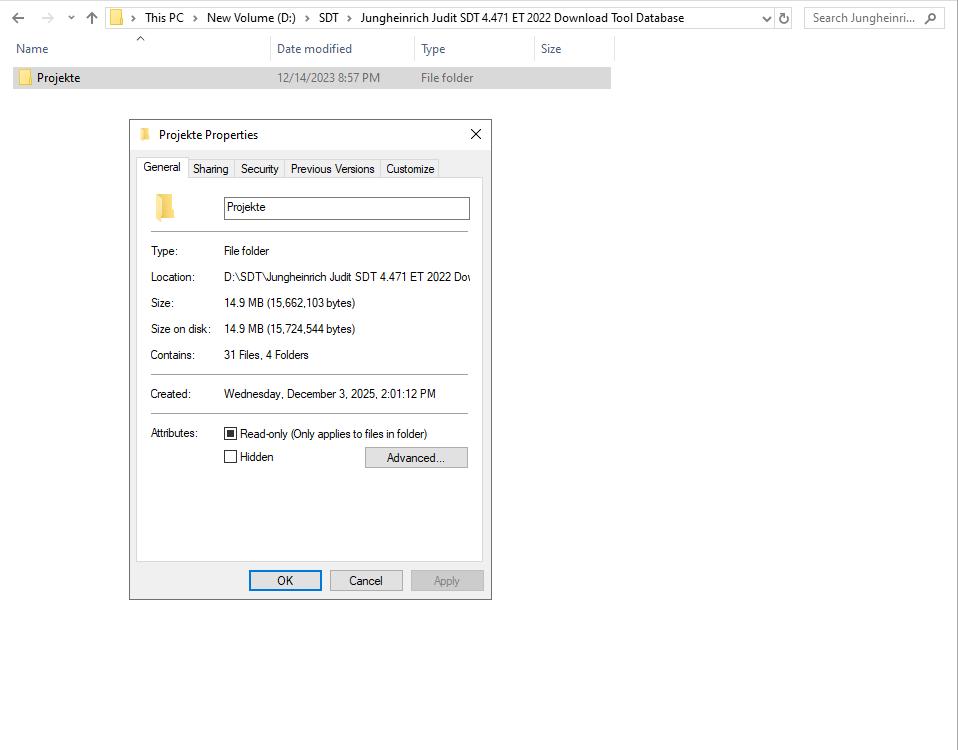Screen dimensions: 958x750
Task: Click the 31 Files, 4 Folders text
Action: 266,355
